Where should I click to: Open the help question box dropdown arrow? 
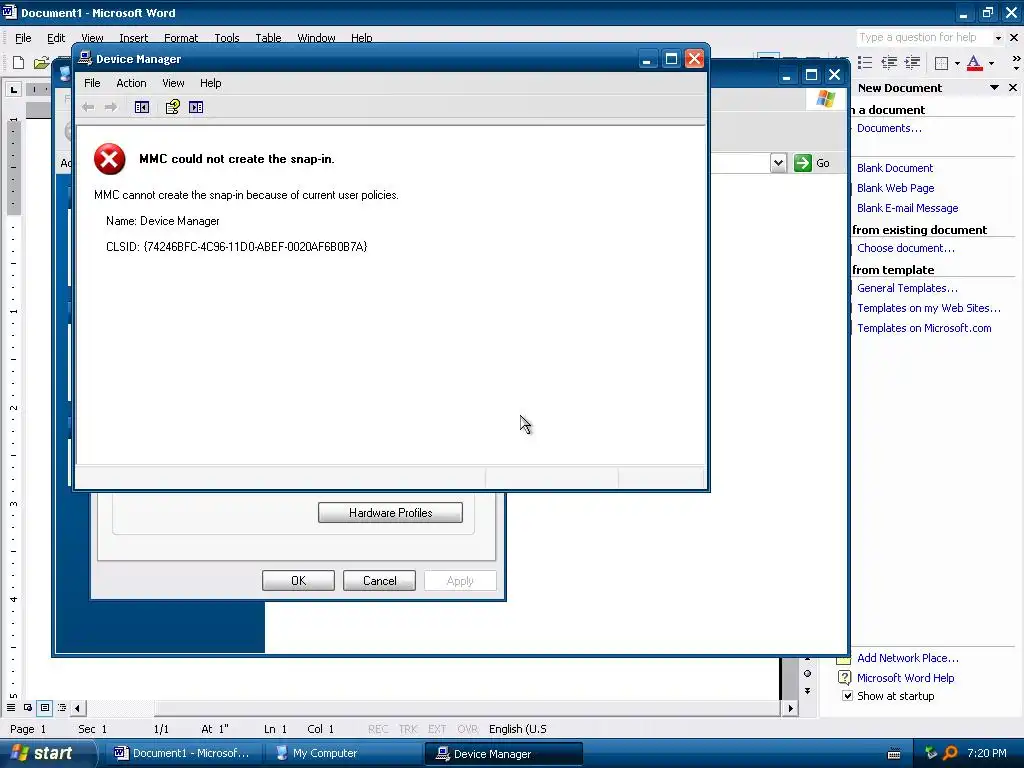(998, 38)
